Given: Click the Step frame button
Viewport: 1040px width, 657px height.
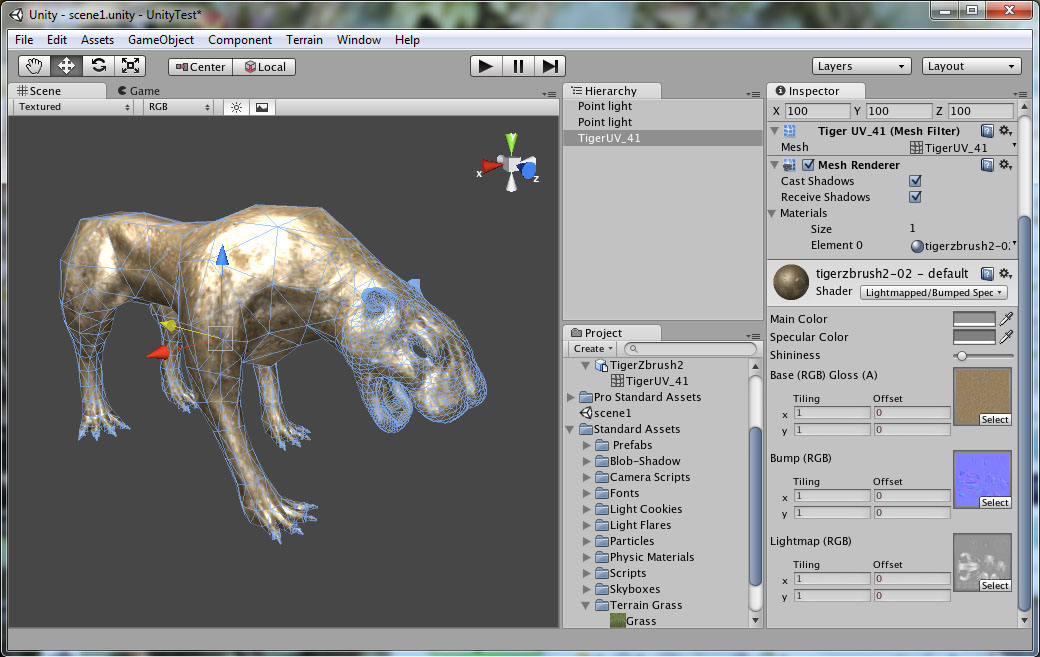Looking at the screenshot, I should pyautogui.click(x=550, y=66).
